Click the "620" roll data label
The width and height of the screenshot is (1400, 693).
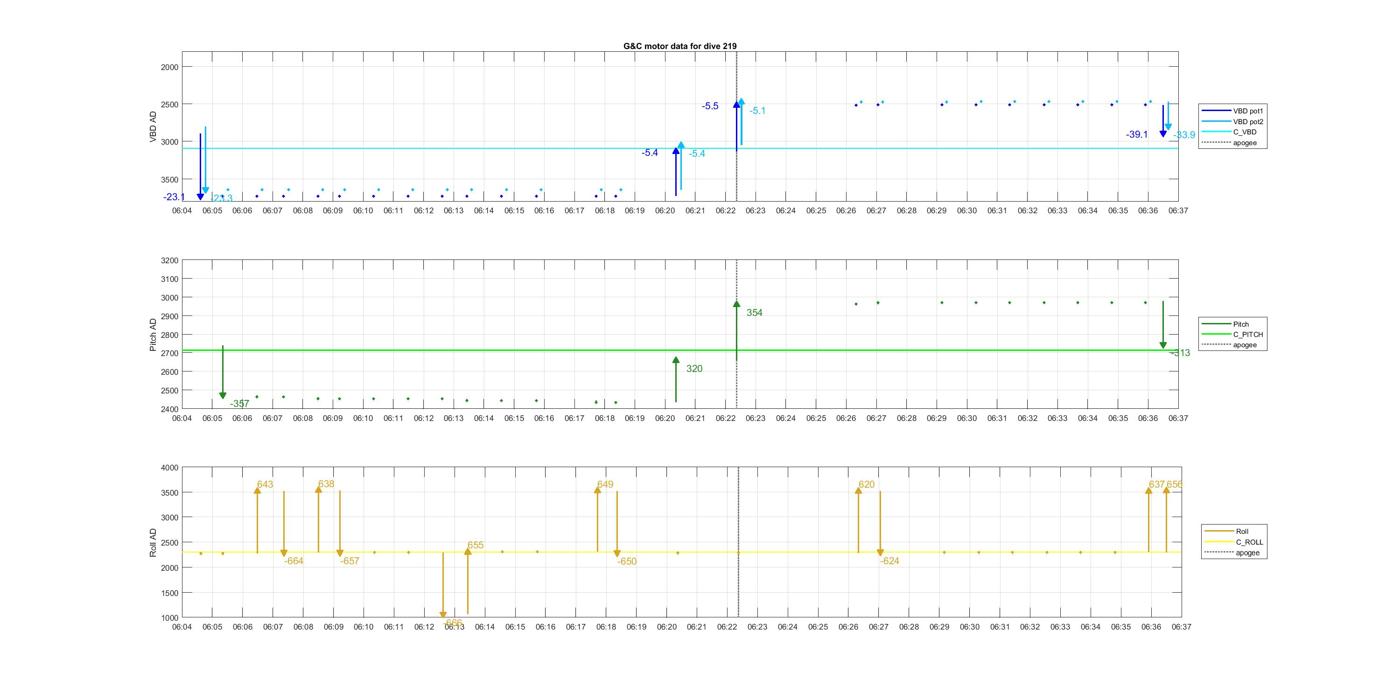click(866, 485)
